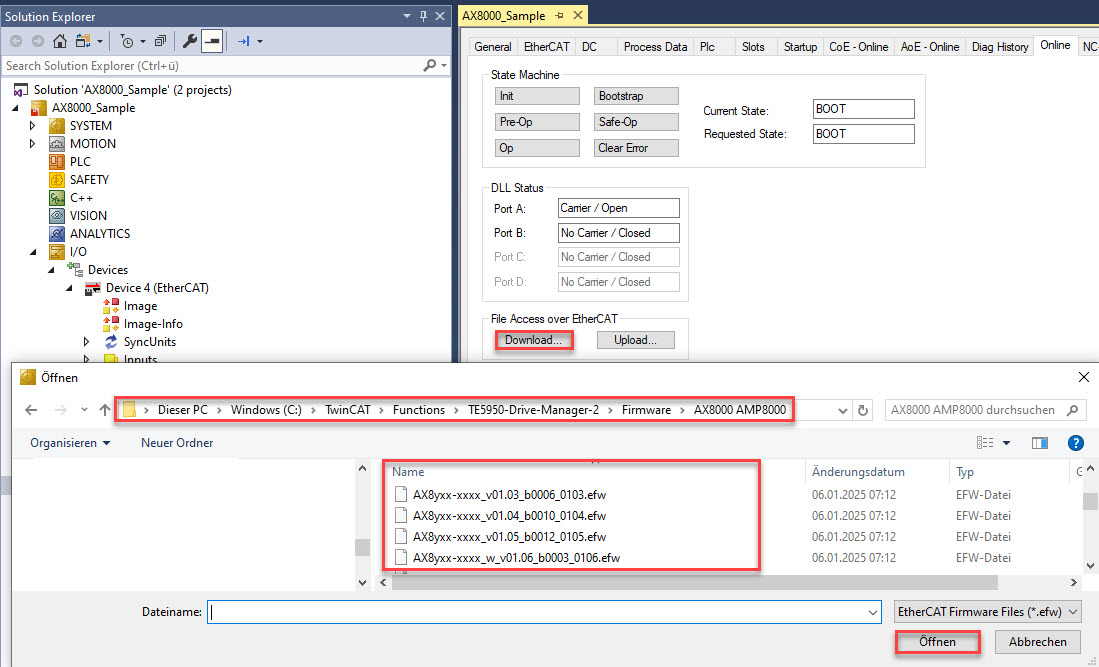Click the Download... button under File Access
1099x667 pixels.
533,340
